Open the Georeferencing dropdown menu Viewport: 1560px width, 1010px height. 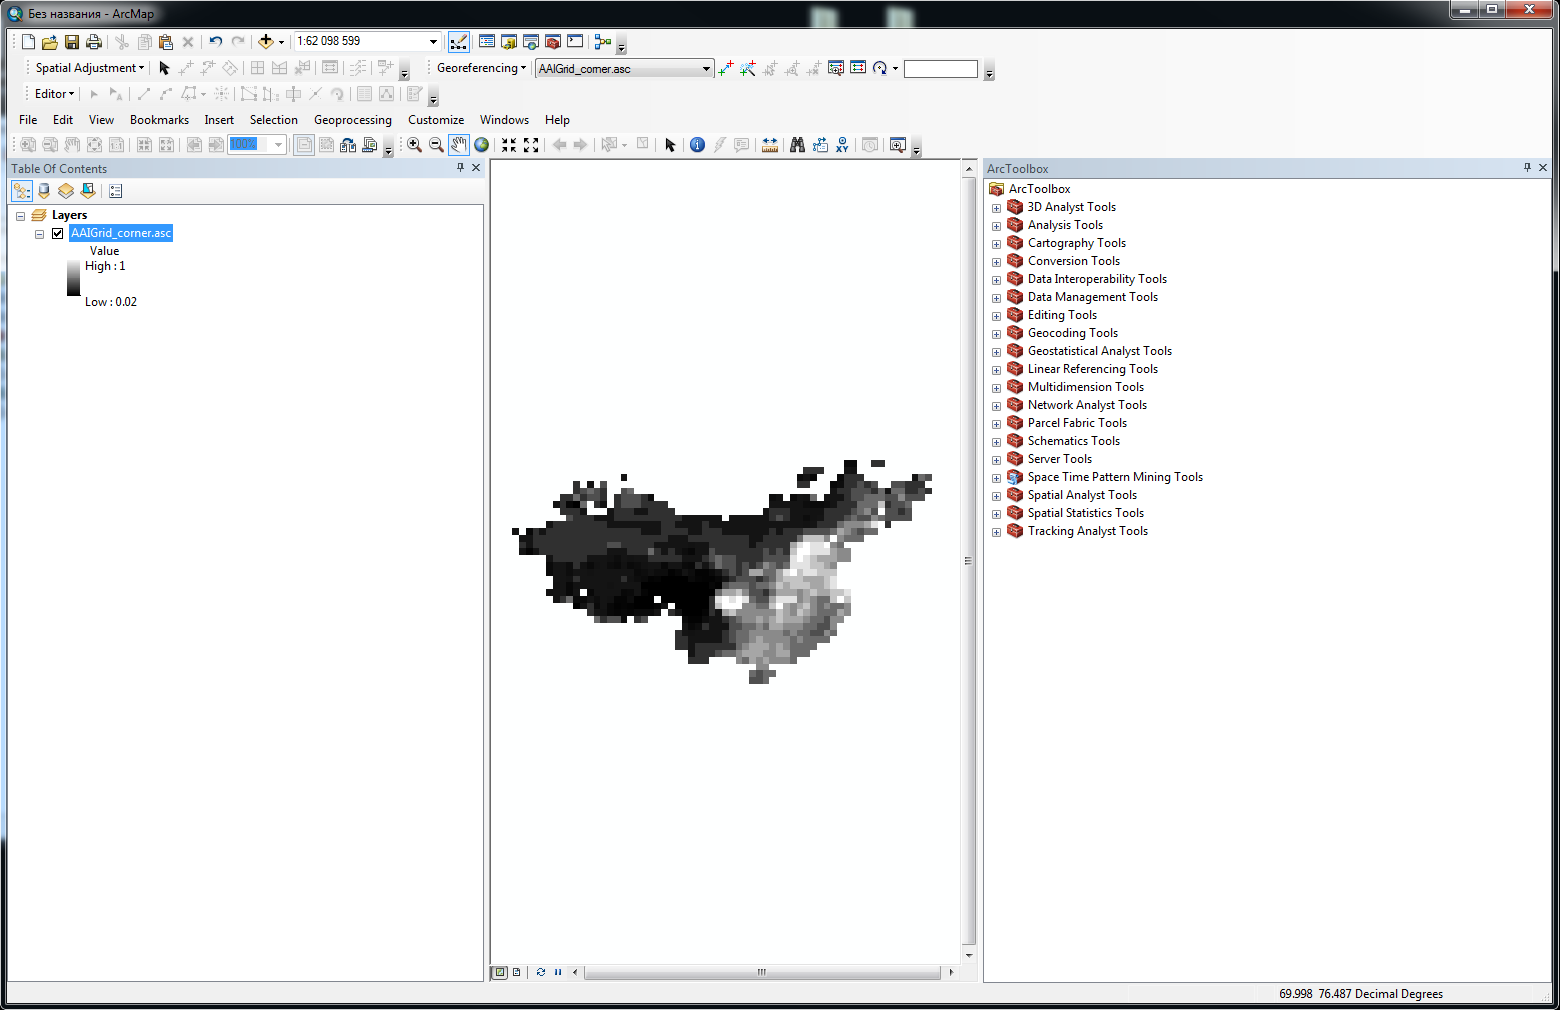click(524, 68)
